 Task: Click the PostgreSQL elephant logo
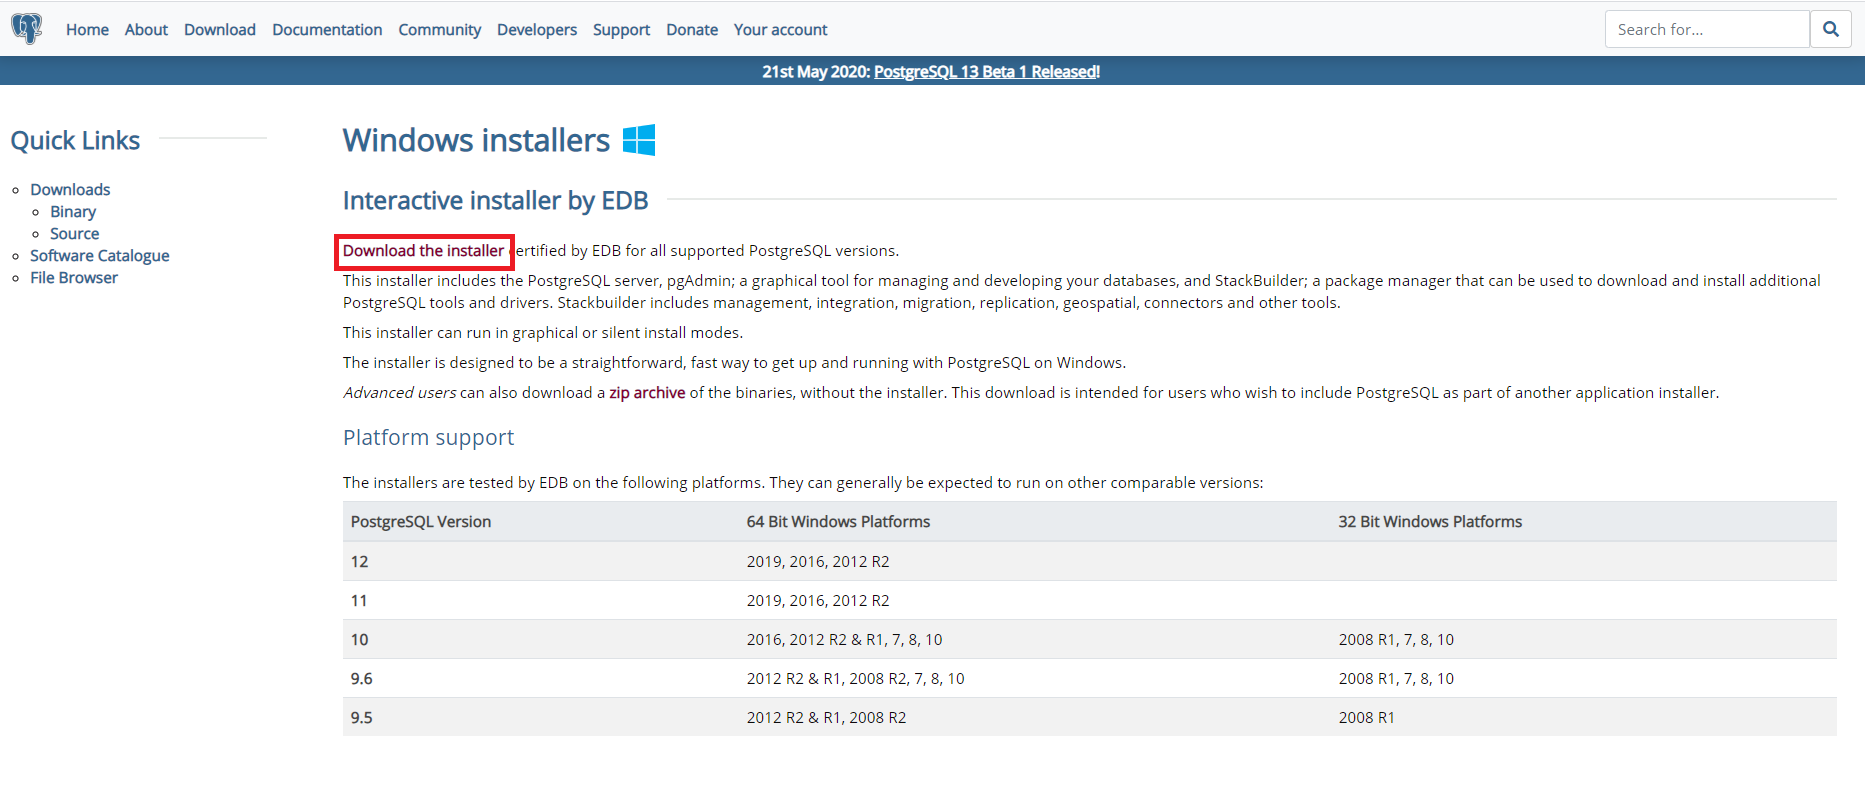point(27,29)
